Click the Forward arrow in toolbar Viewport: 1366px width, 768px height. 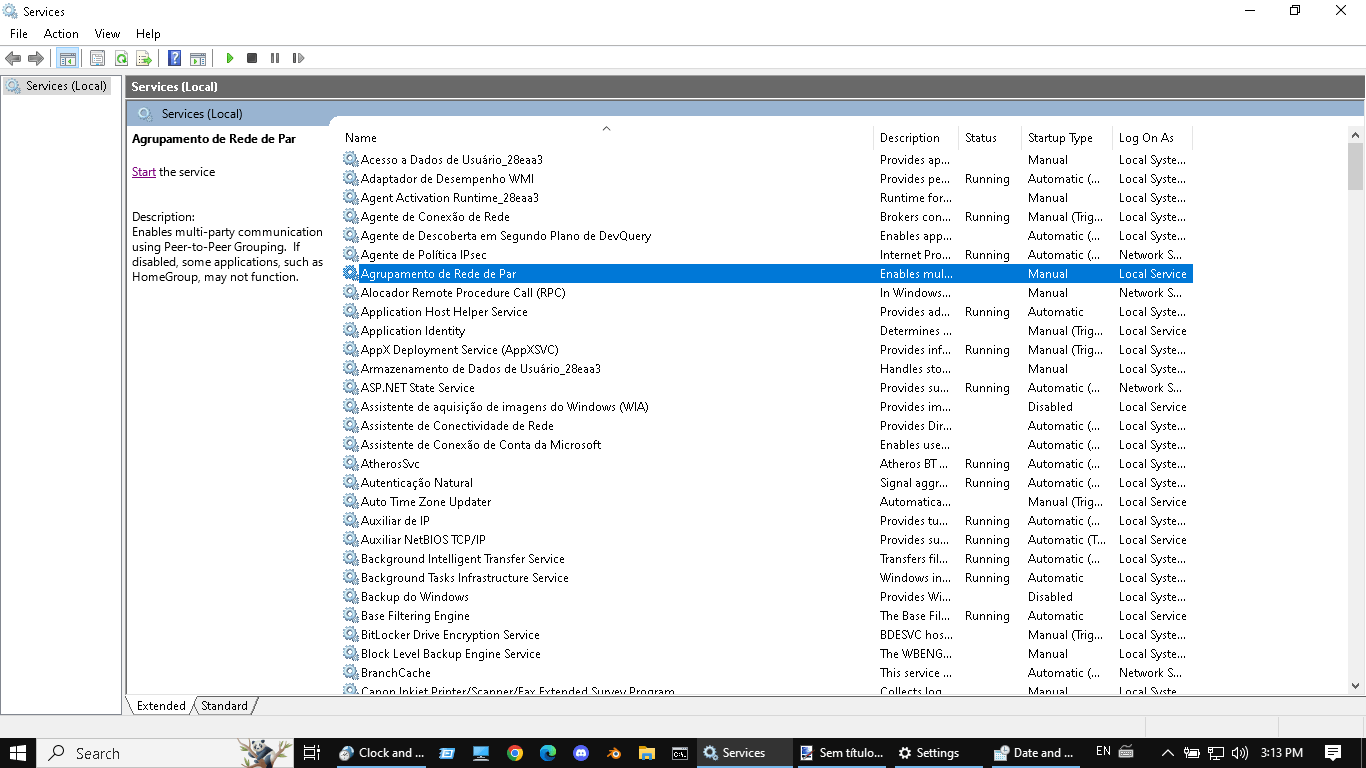[36, 58]
